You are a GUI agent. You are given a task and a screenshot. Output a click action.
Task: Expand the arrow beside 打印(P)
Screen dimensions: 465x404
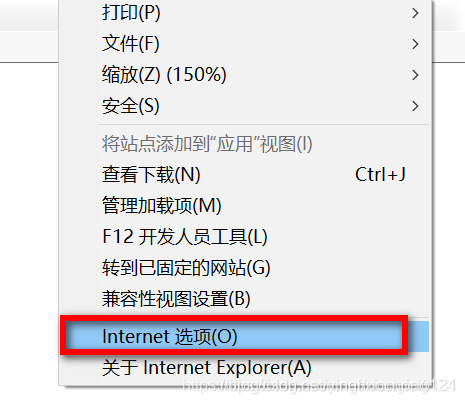point(415,13)
